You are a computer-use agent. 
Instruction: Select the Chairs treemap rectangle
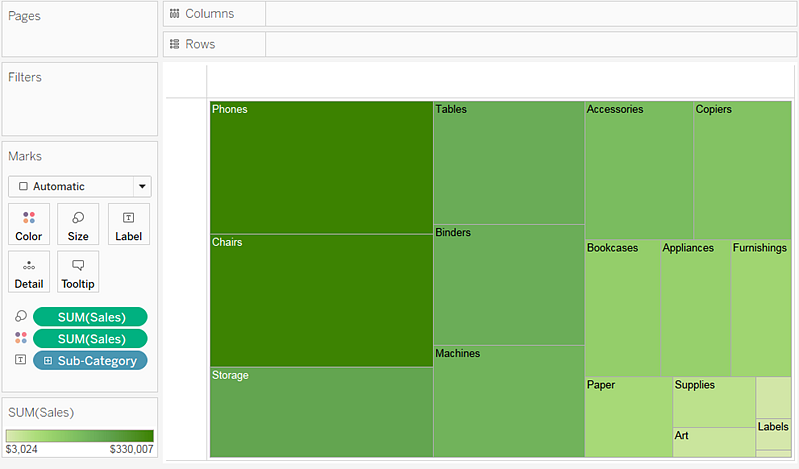321,302
